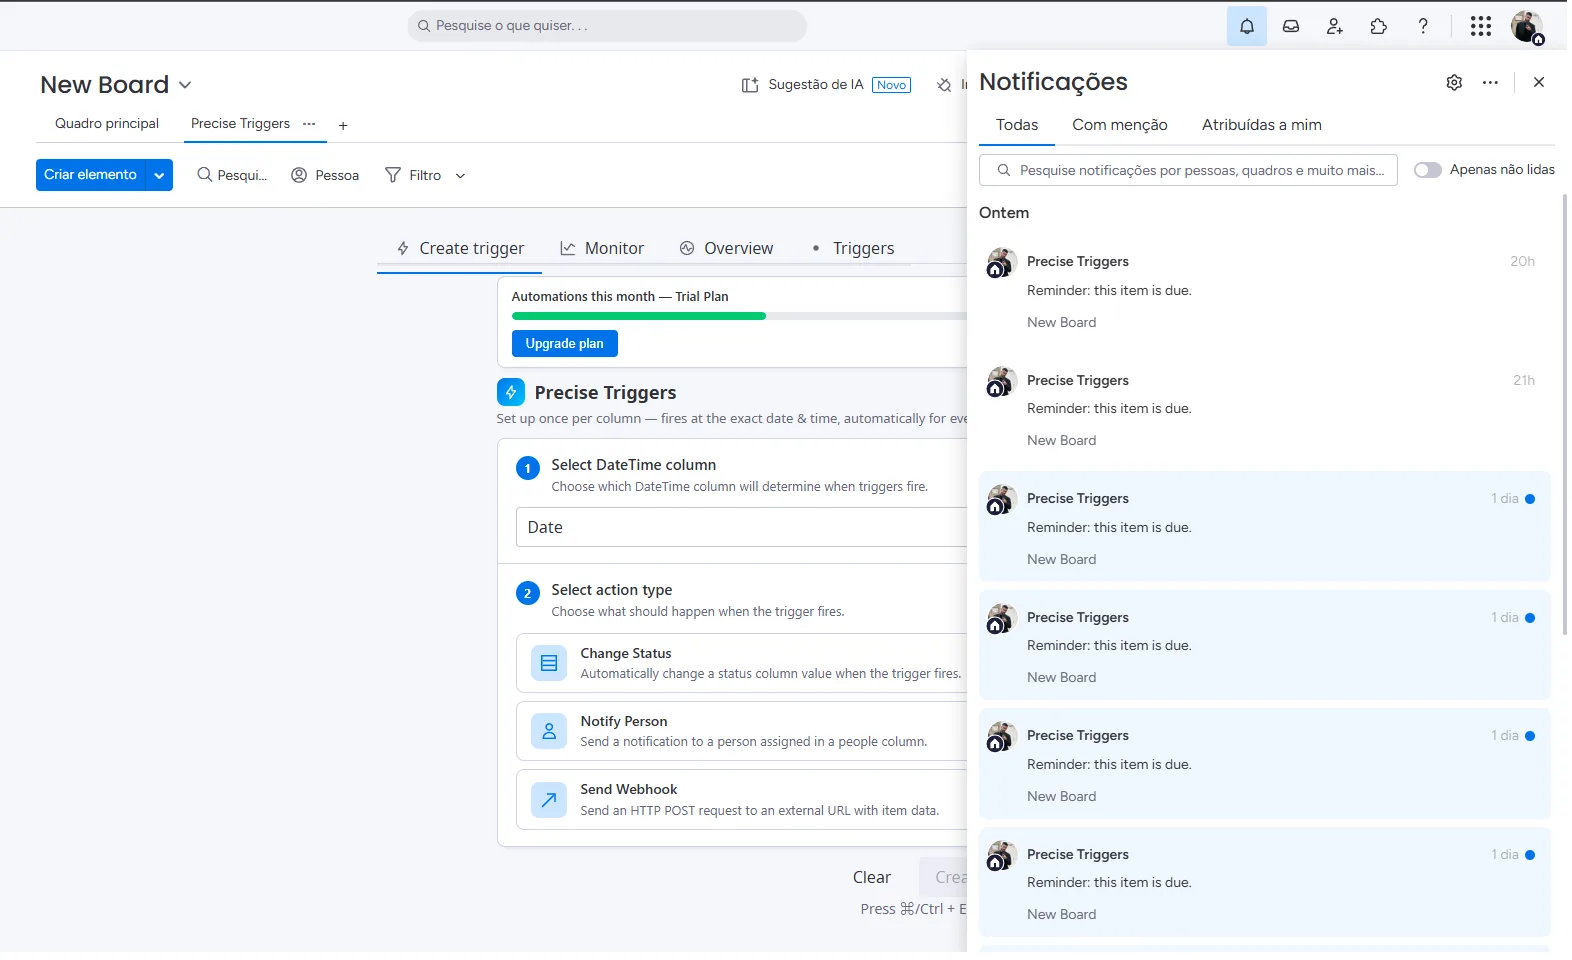The height and width of the screenshot is (960, 1572).
Task: Expand the New Board title chevron
Action: pyautogui.click(x=185, y=85)
